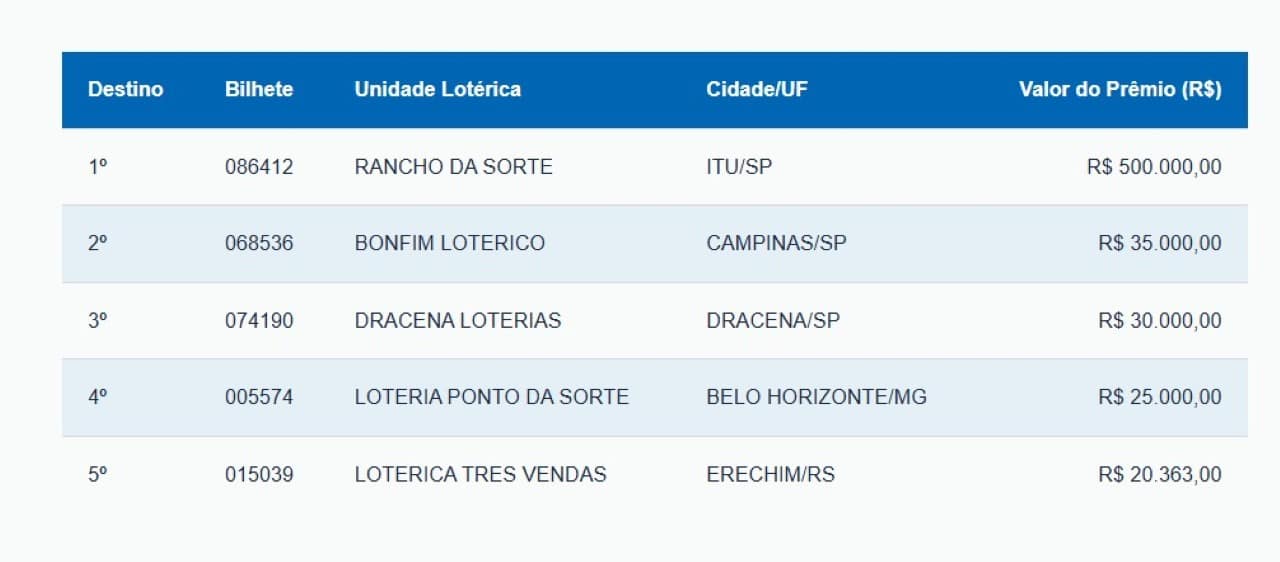The height and width of the screenshot is (562, 1280).
Task: Click the Destino column header
Action: tap(125, 89)
